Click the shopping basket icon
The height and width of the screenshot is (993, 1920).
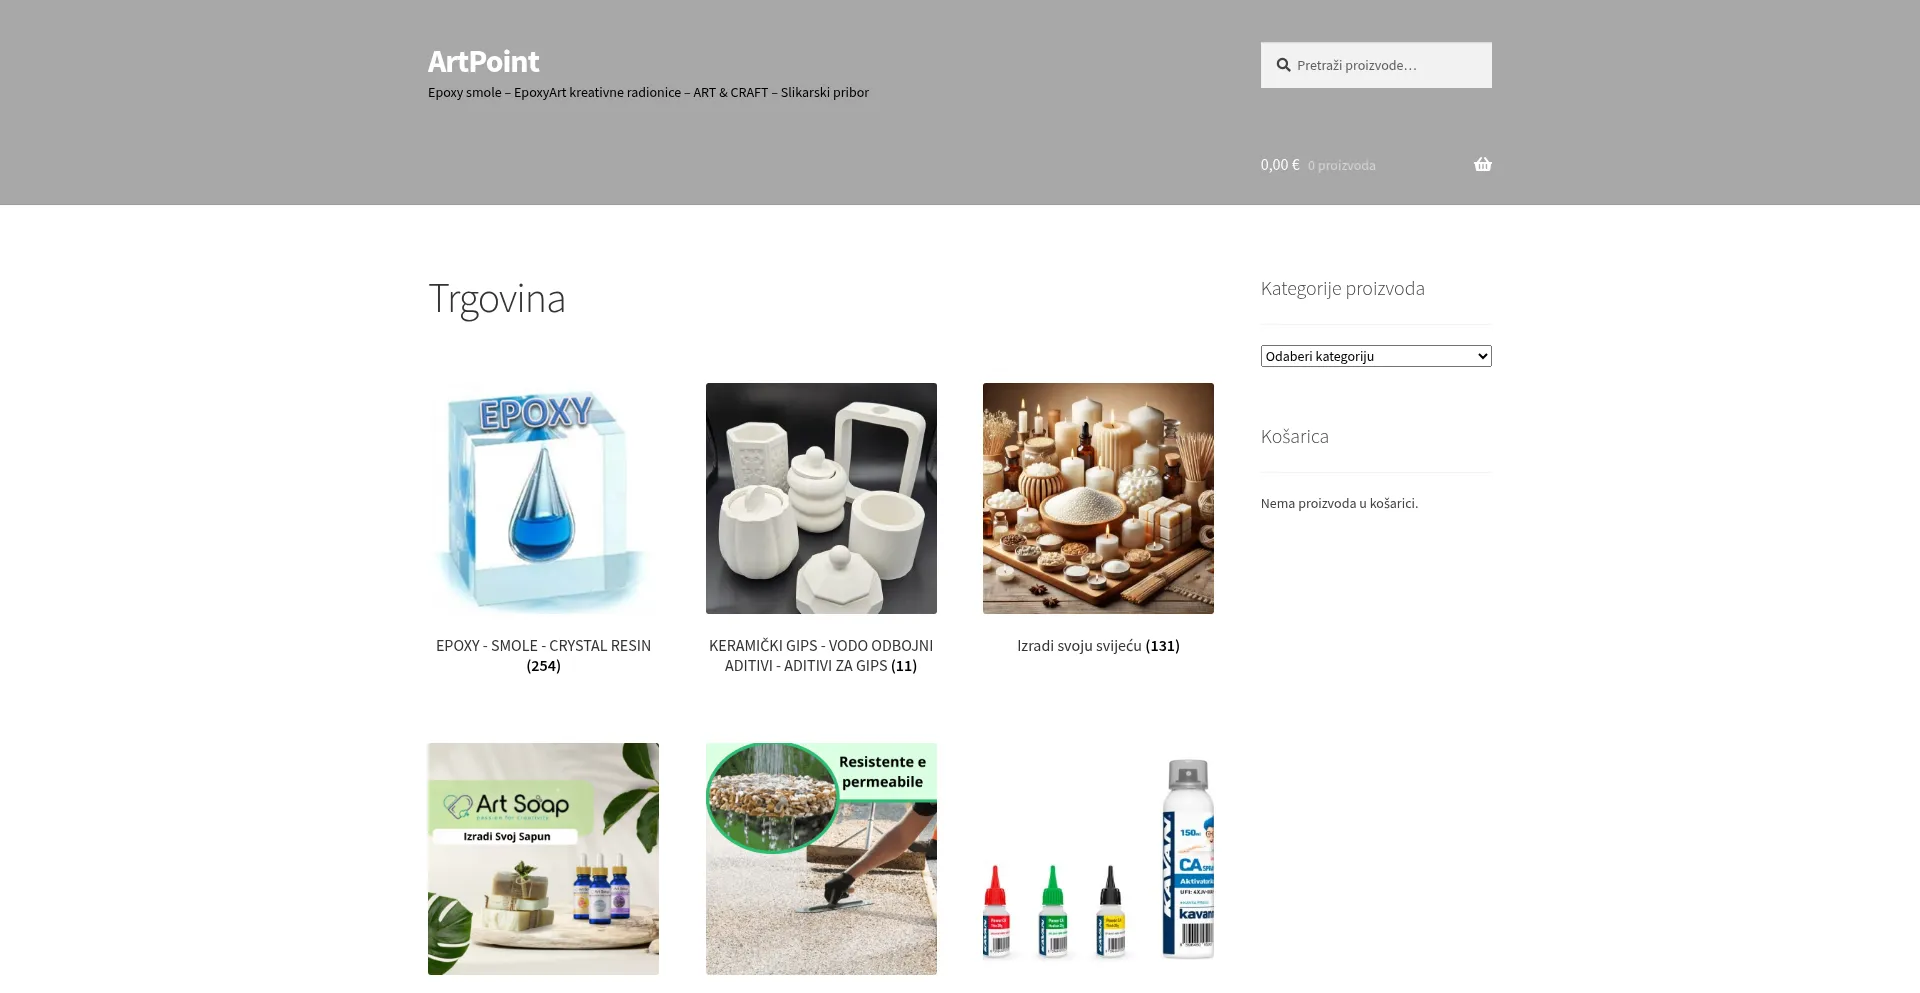point(1482,164)
